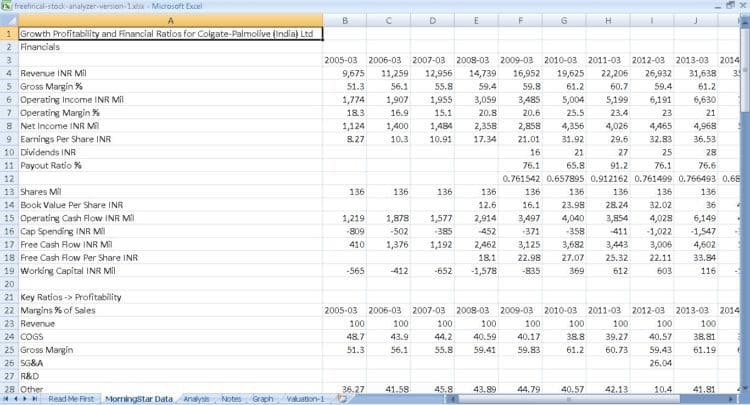This screenshot has height=405, width=750.
Task: Select column A header
Action: (x=170, y=21)
